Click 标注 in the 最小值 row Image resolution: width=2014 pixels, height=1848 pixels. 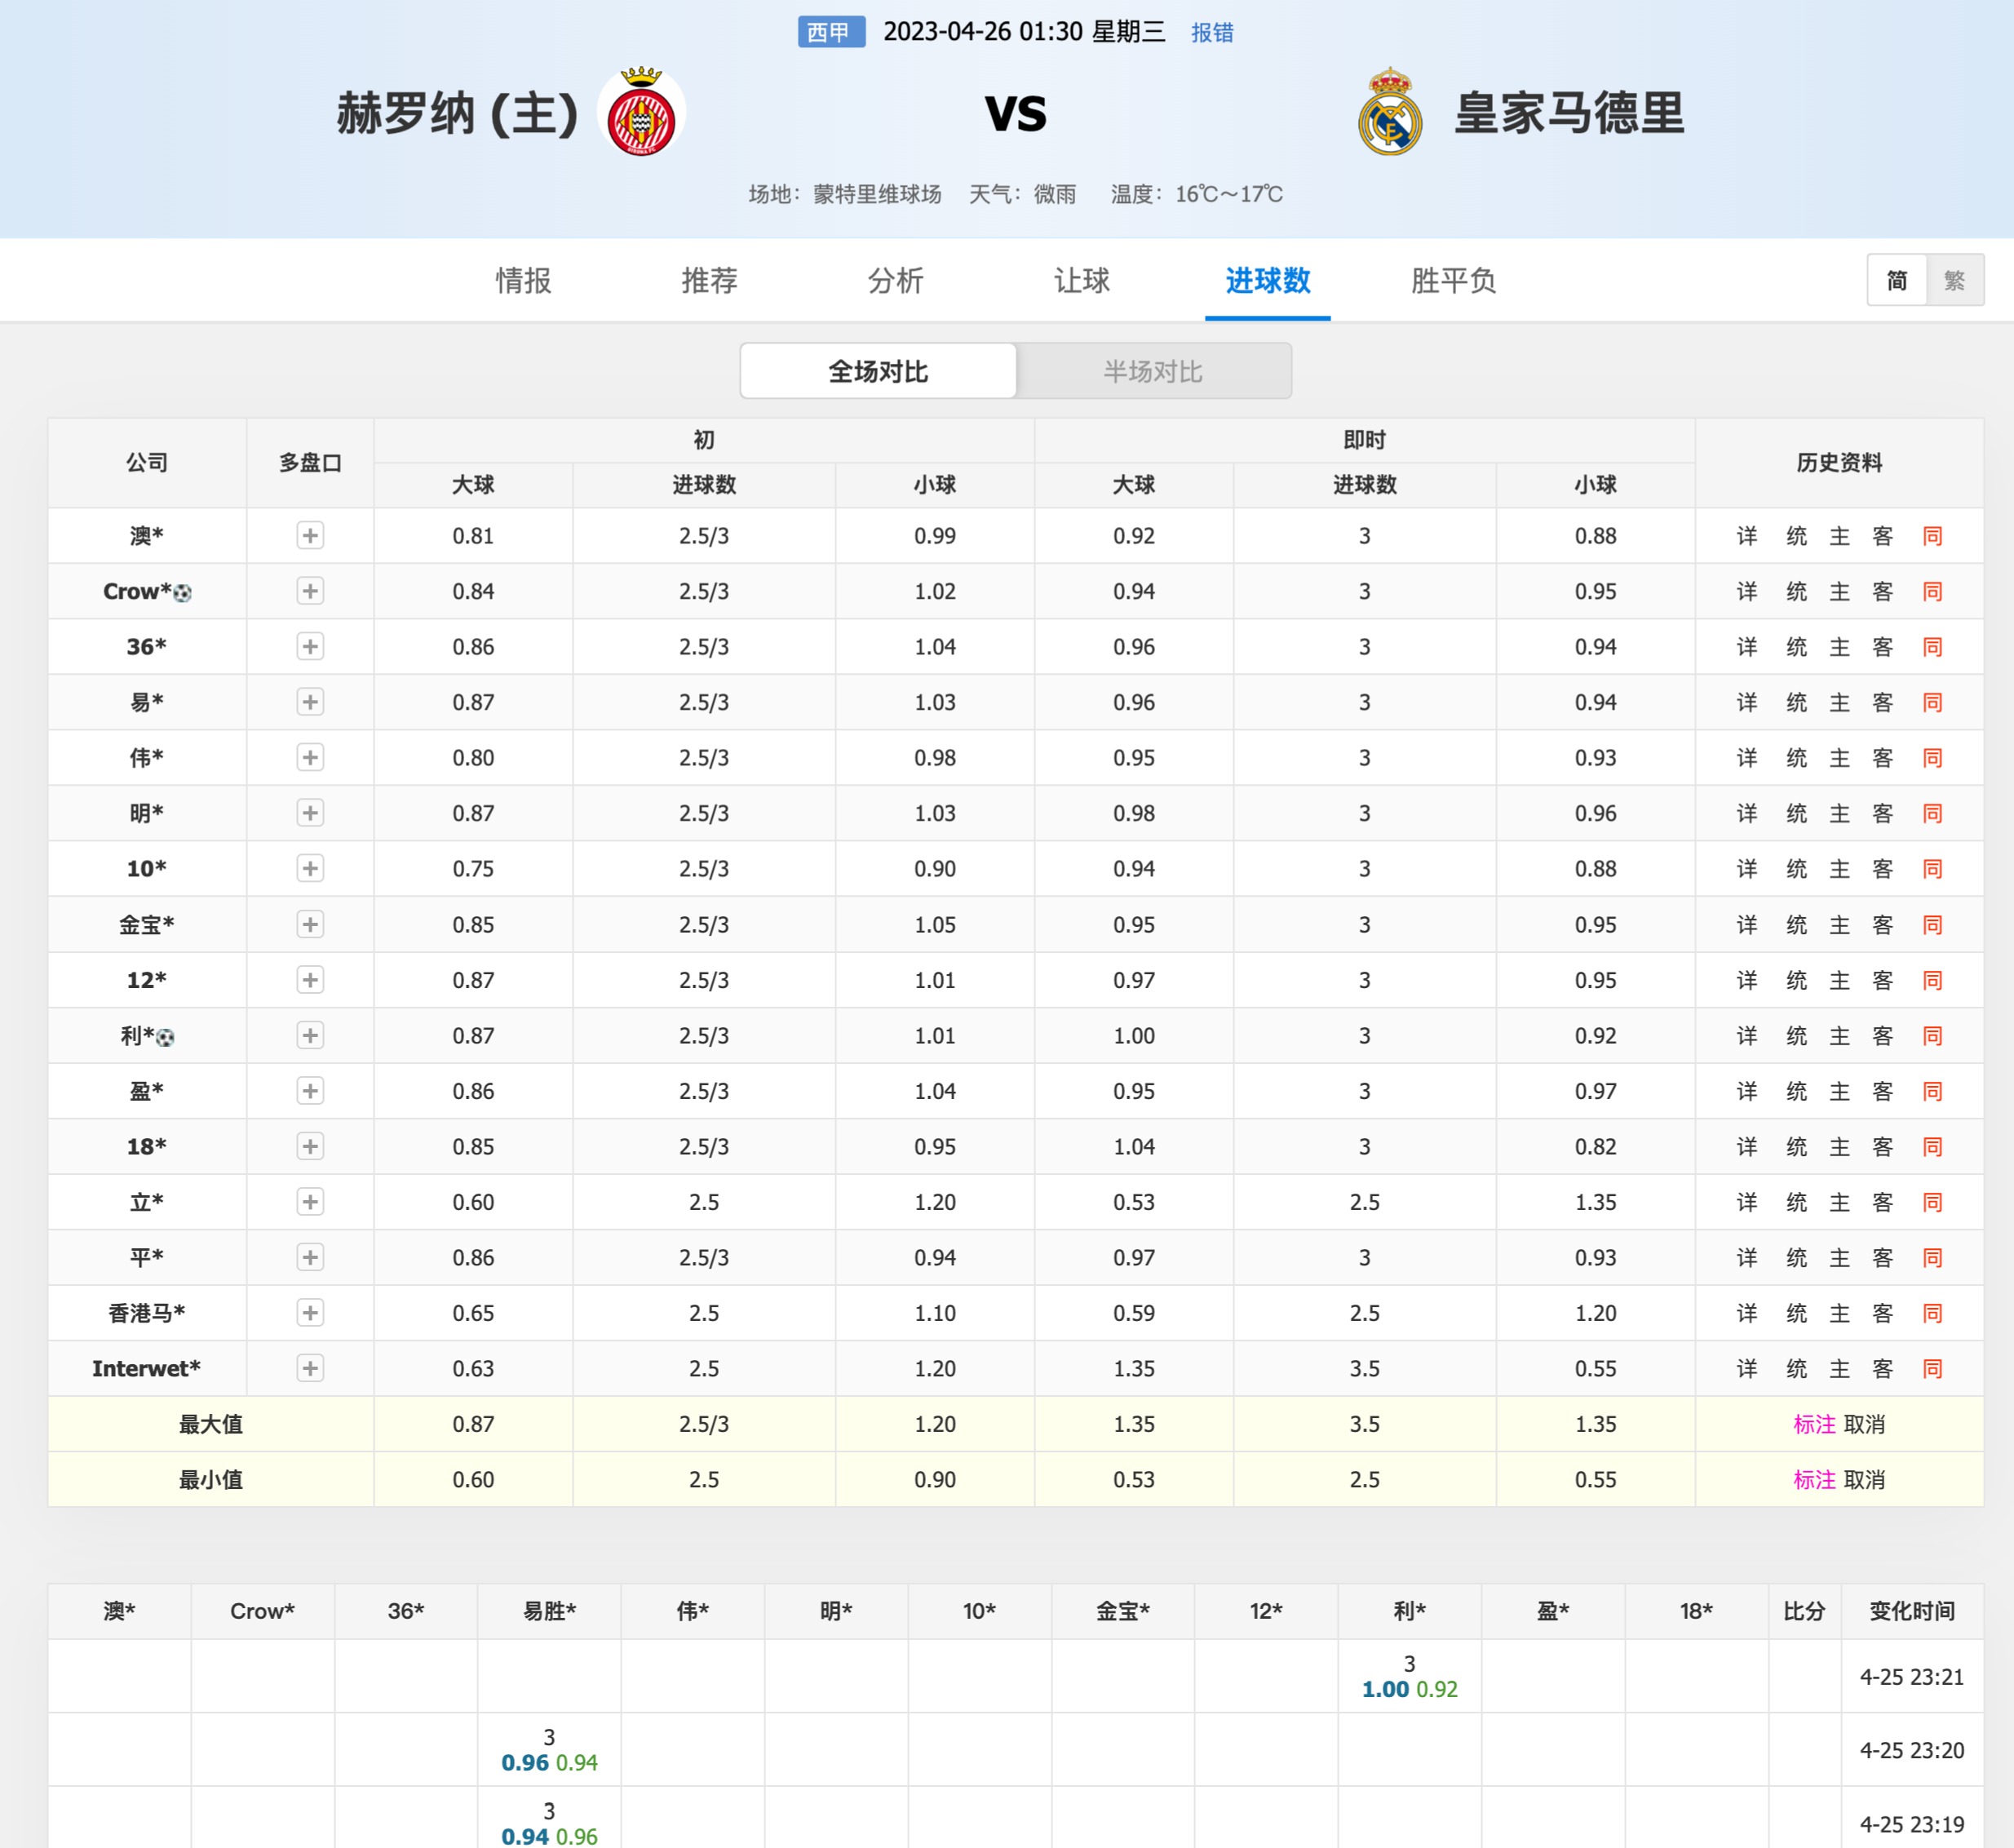click(1814, 1480)
